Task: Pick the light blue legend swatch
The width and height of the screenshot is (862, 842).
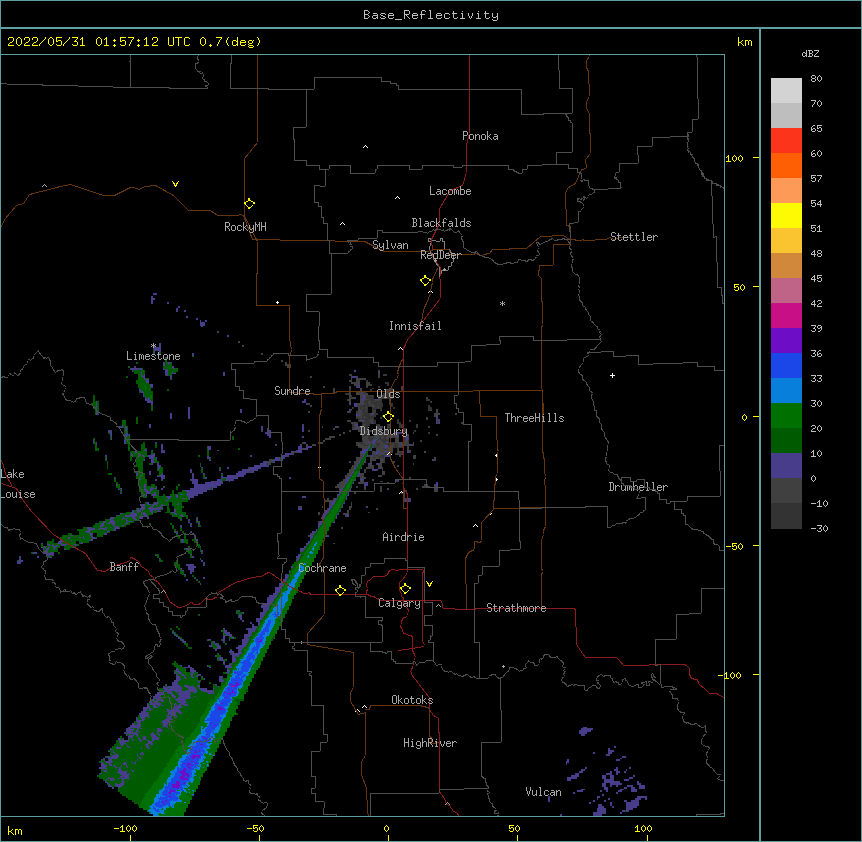Action: pyautogui.click(x=786, y=391)
